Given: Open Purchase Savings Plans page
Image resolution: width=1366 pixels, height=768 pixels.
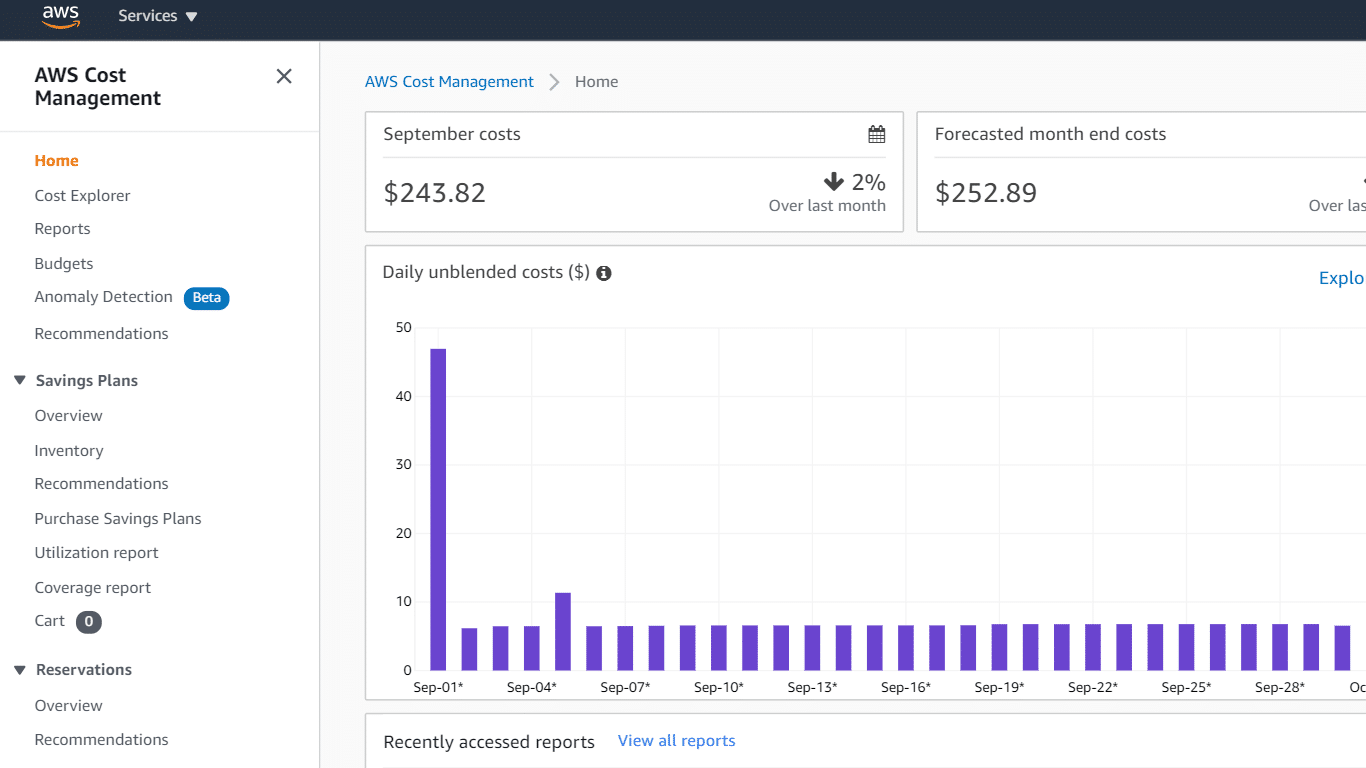Looking at the screenshot, I should coord(118,519).
